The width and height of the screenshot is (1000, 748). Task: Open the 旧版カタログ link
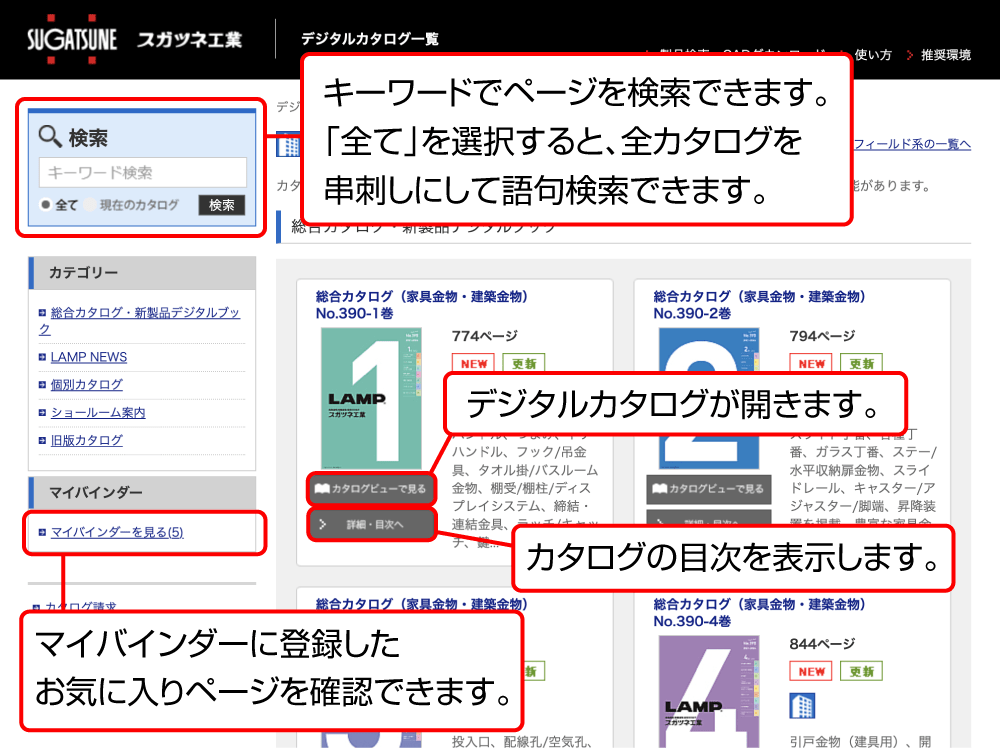coord(87,440)
